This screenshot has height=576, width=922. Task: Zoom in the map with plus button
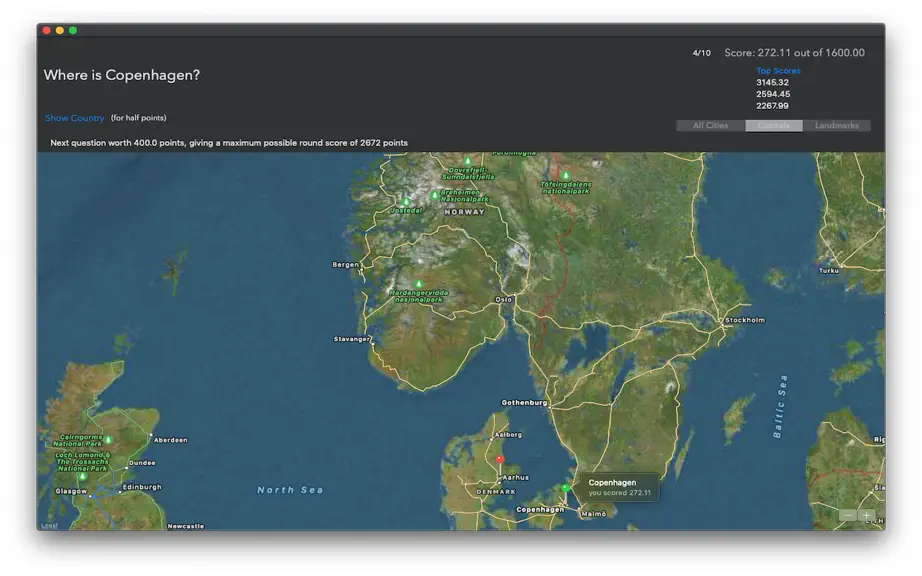[x=866, y=515]
